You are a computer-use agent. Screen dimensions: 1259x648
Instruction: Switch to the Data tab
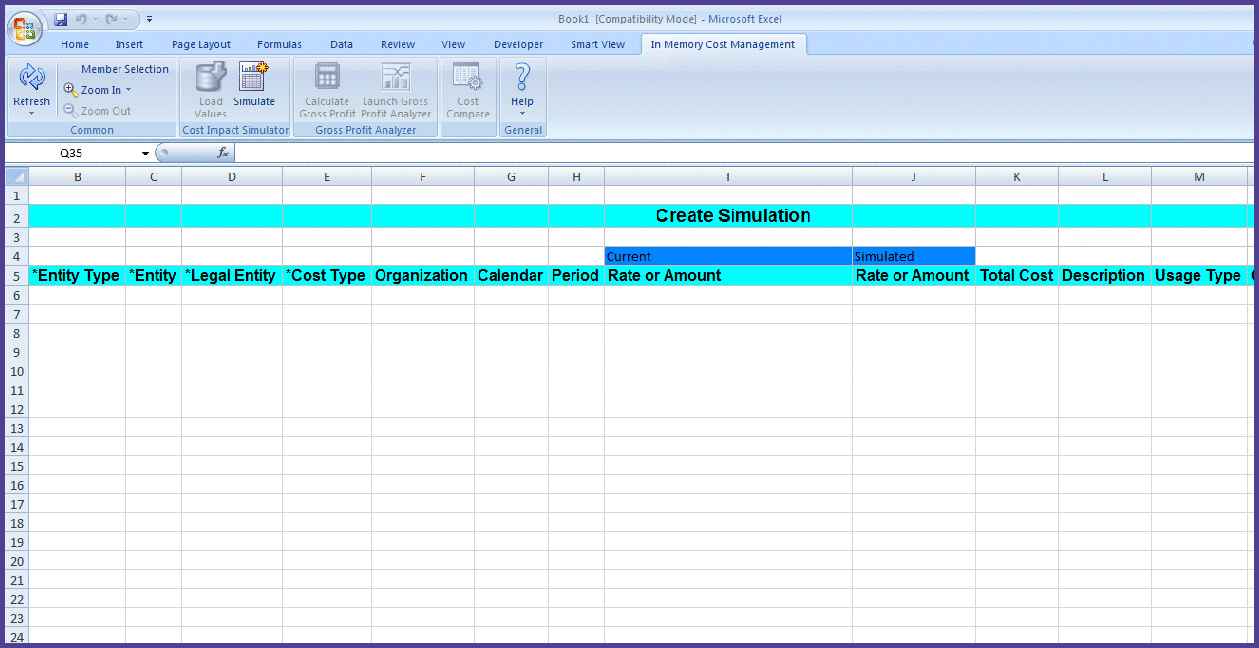(341, 44)
